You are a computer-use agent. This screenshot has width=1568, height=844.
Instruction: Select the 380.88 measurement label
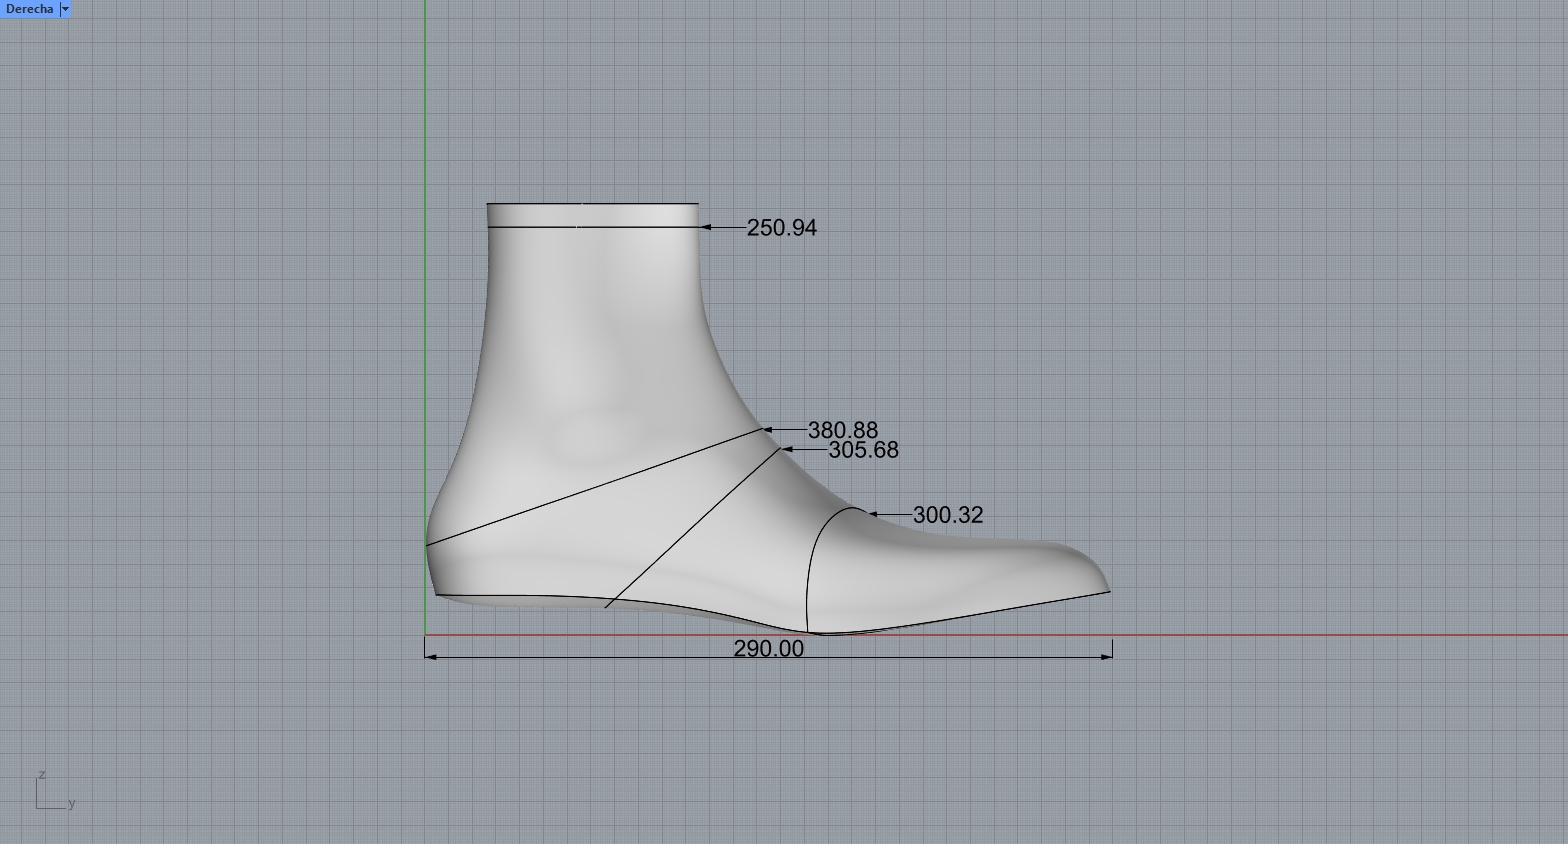click(x=842, y=430)
